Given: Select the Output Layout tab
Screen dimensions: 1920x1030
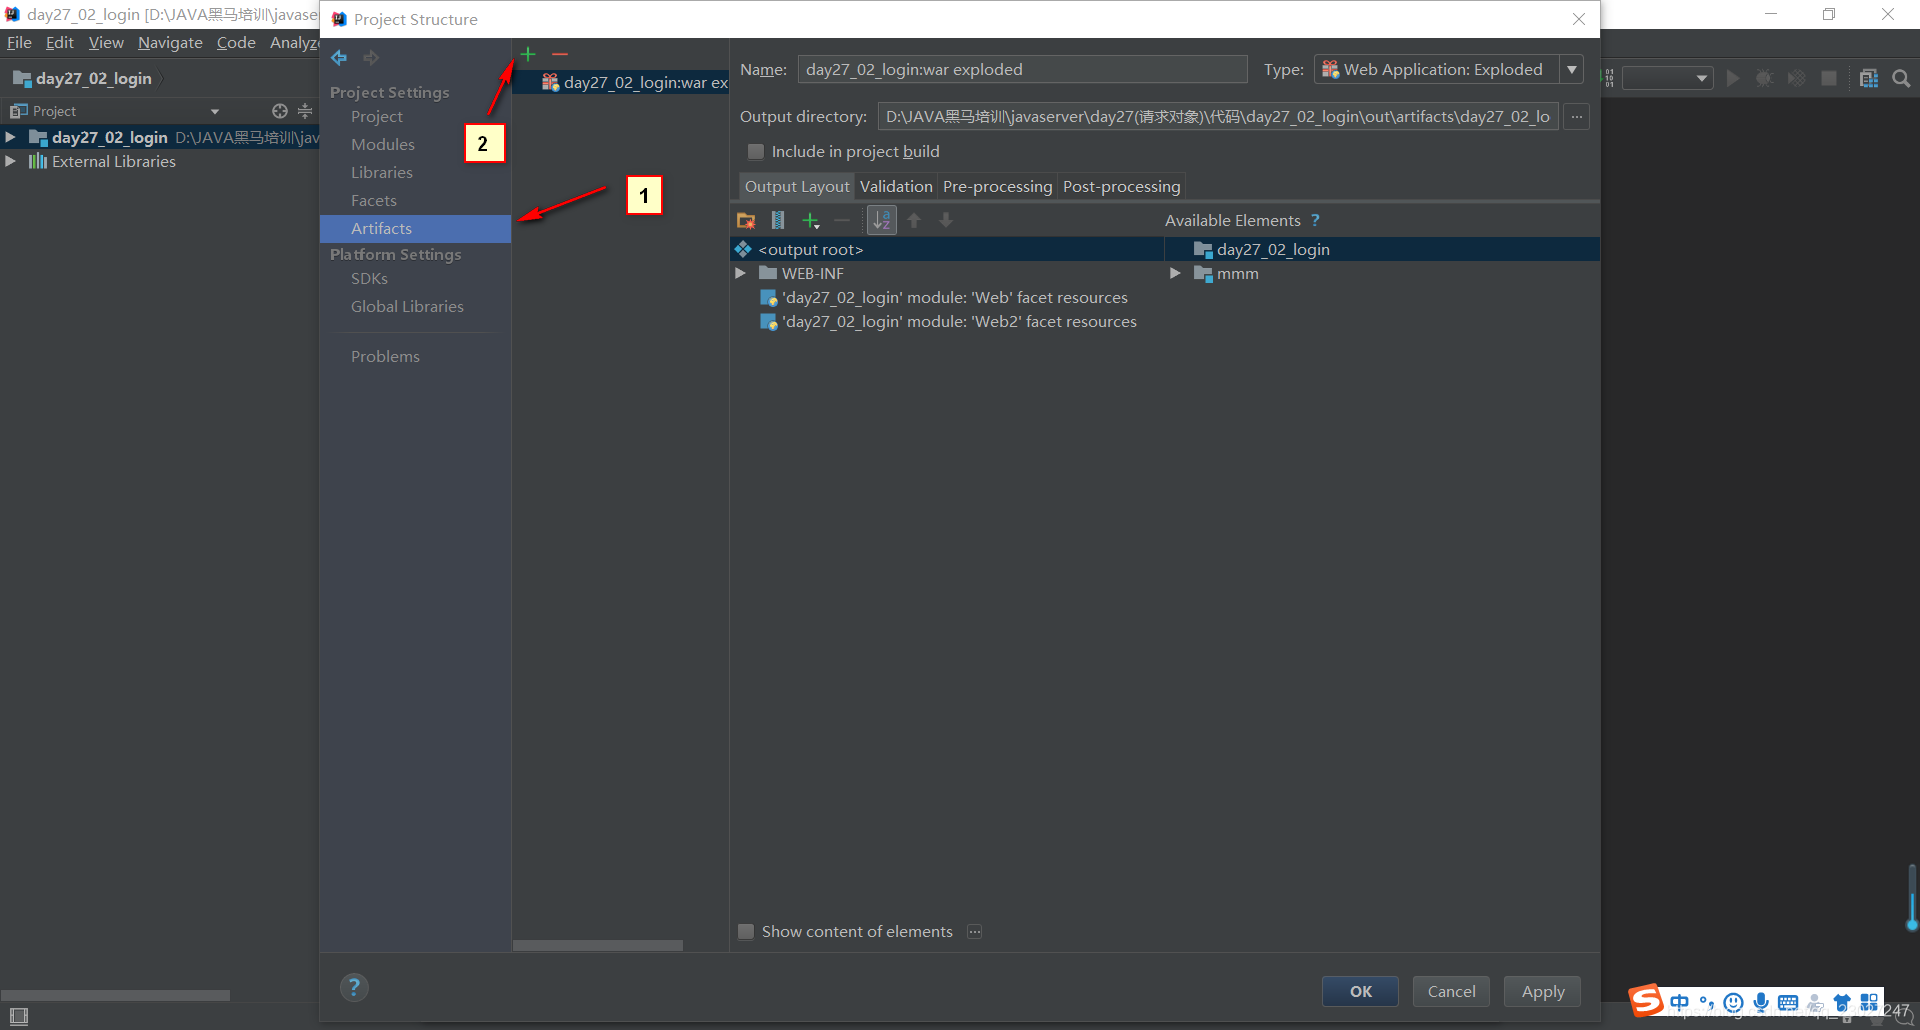Looking at the screenshot, I should (797, 187).
